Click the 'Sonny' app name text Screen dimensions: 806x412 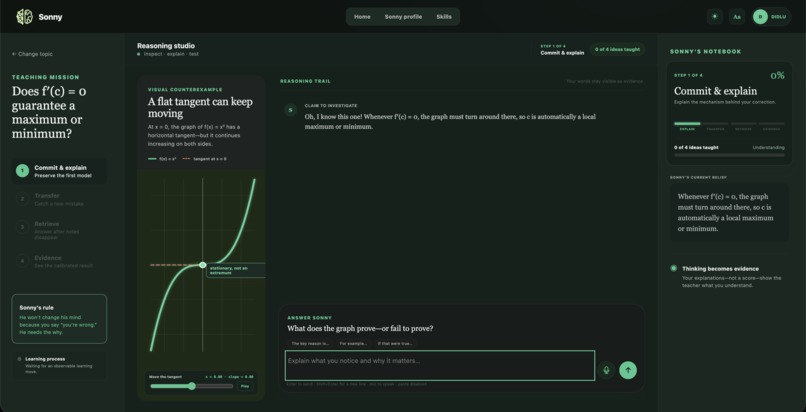[50, 17]
